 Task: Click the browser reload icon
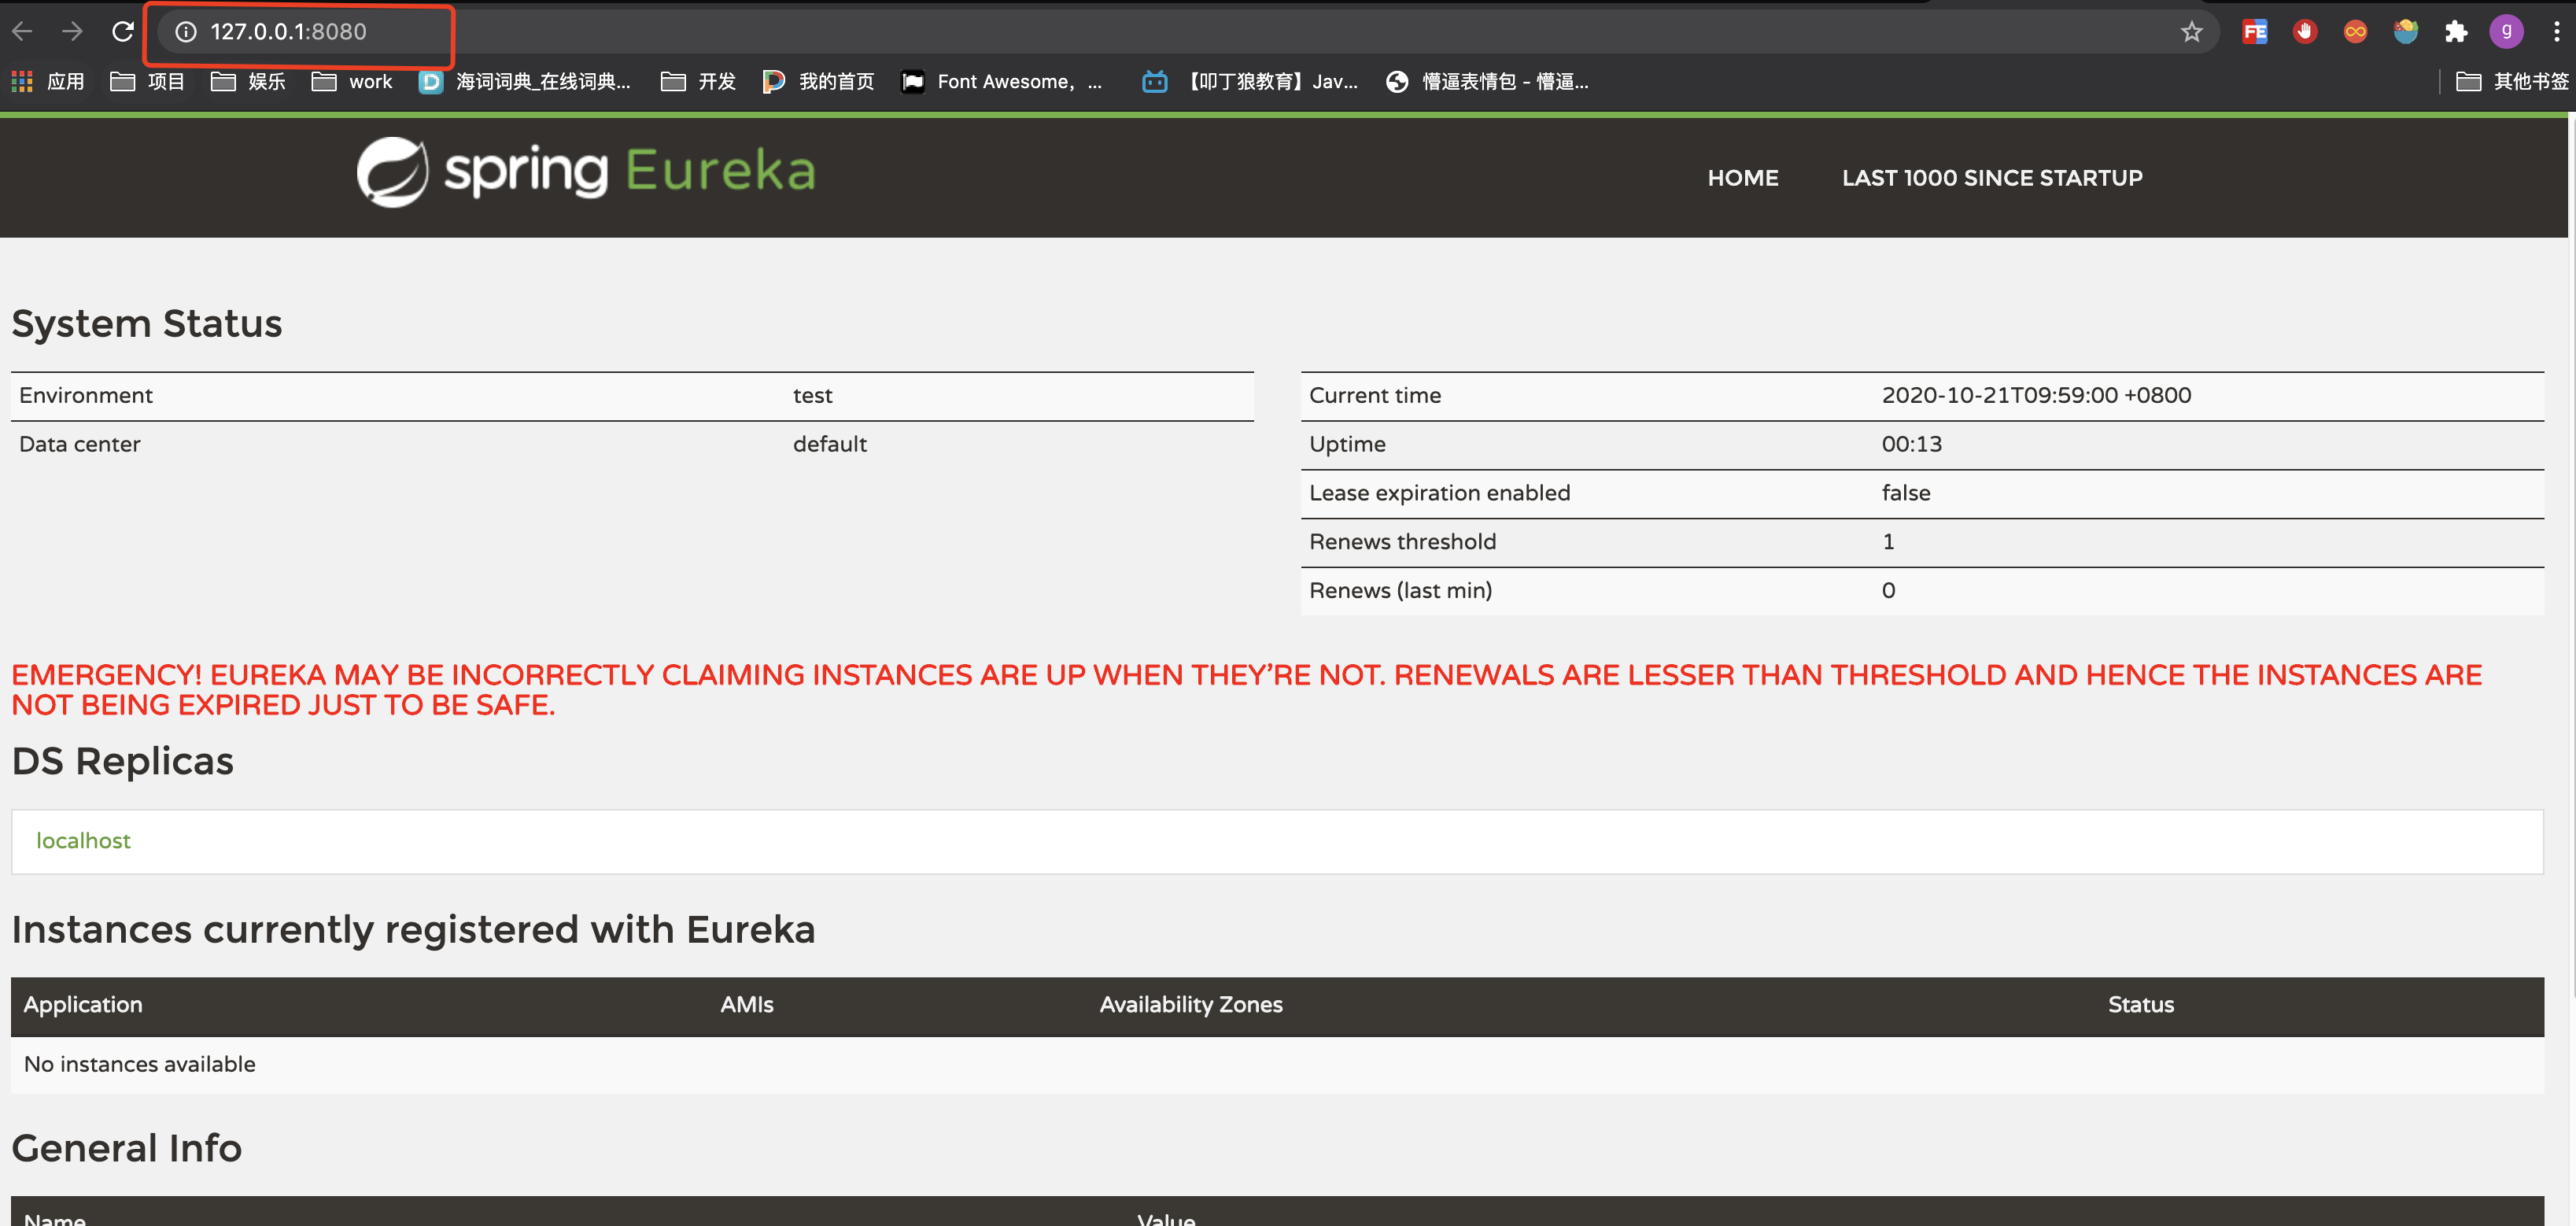[122, 31]
